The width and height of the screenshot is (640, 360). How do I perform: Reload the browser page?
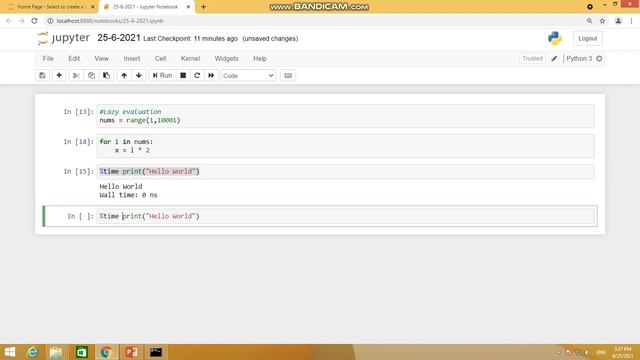pos(34,21)
